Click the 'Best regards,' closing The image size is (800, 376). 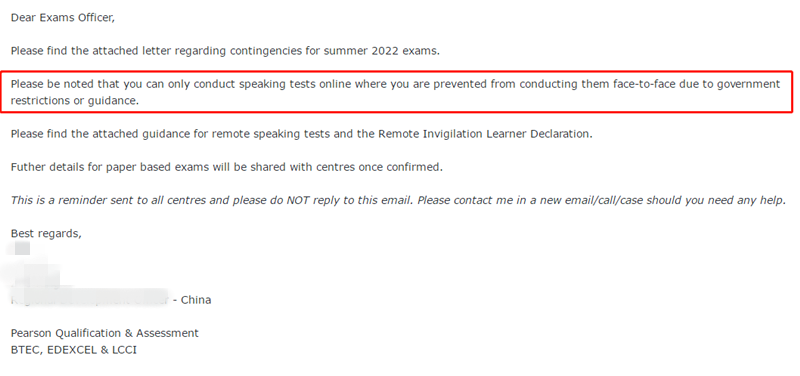pos(46,234)
